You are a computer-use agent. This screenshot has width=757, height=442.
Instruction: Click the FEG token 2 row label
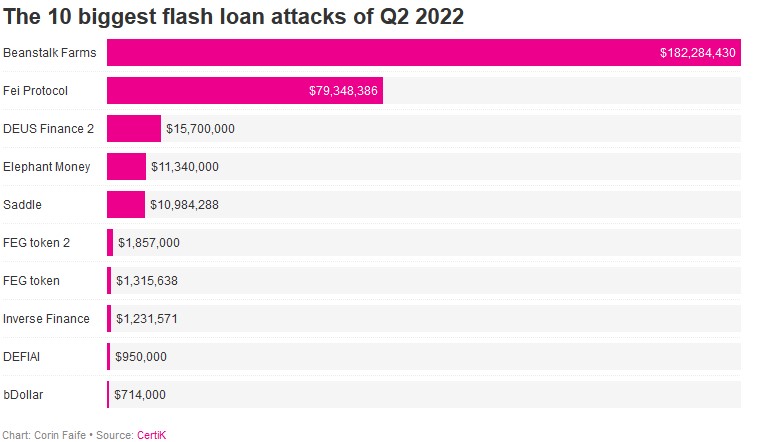click(x=36, y=243)
